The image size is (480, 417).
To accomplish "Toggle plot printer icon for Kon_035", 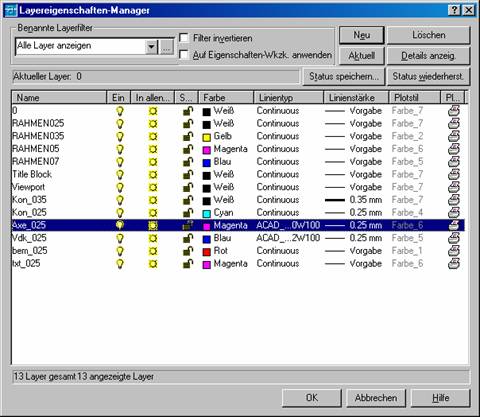I will pos(454,200).
